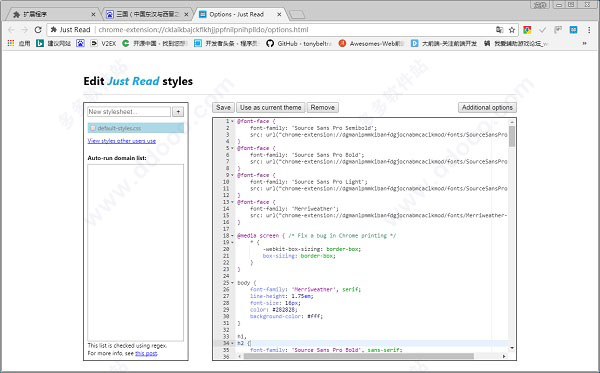Go back with the browser back arrow
Image resolution: width=600 pixels, height=373 pixels.
11,30
